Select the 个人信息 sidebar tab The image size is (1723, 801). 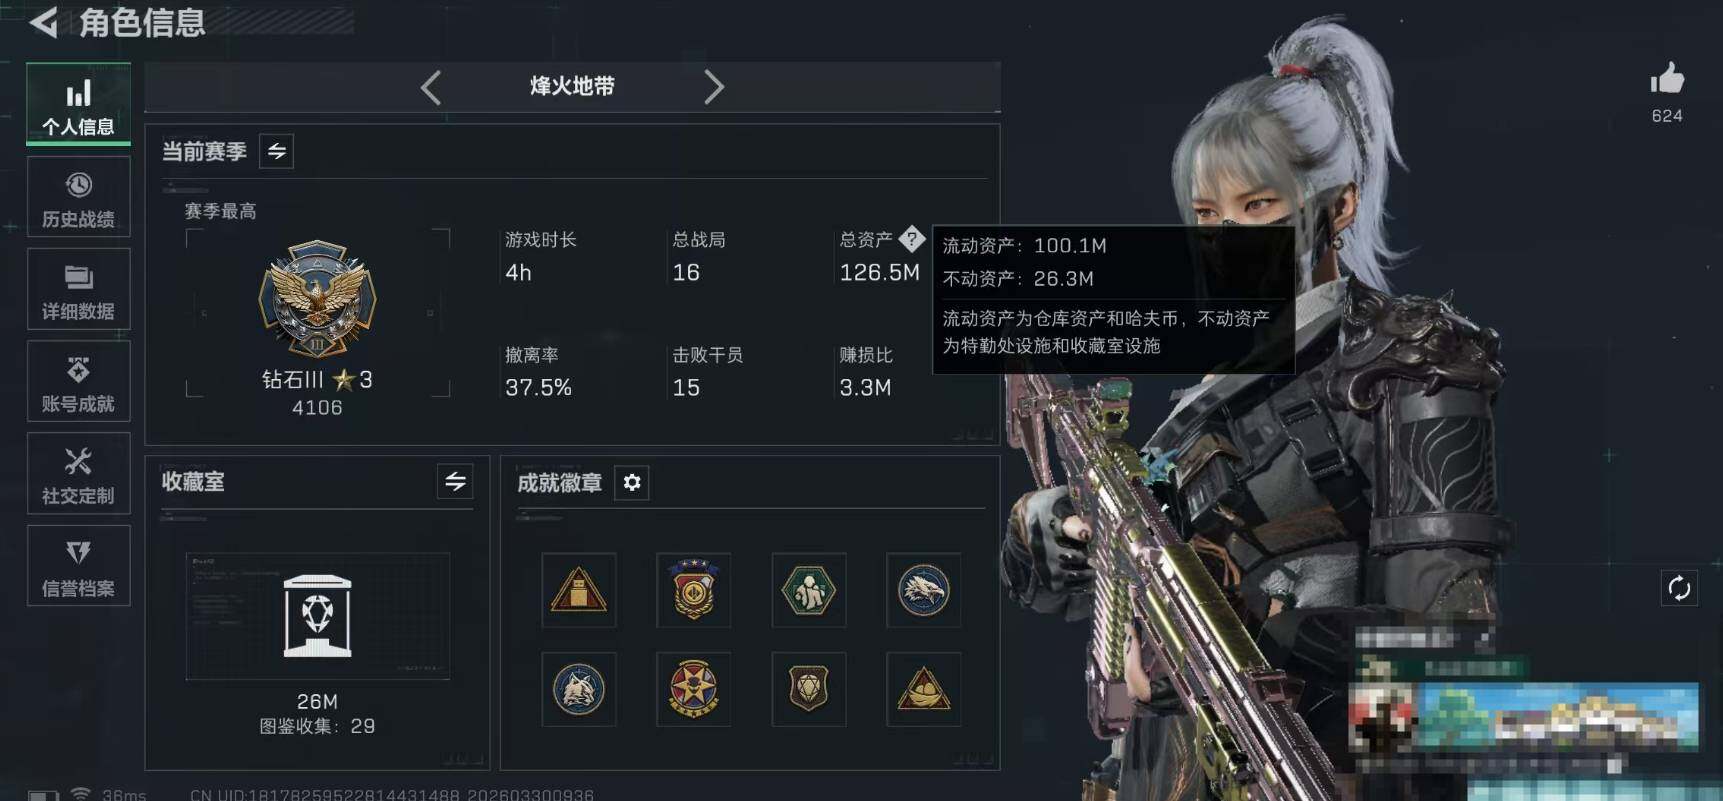[78, 104]
